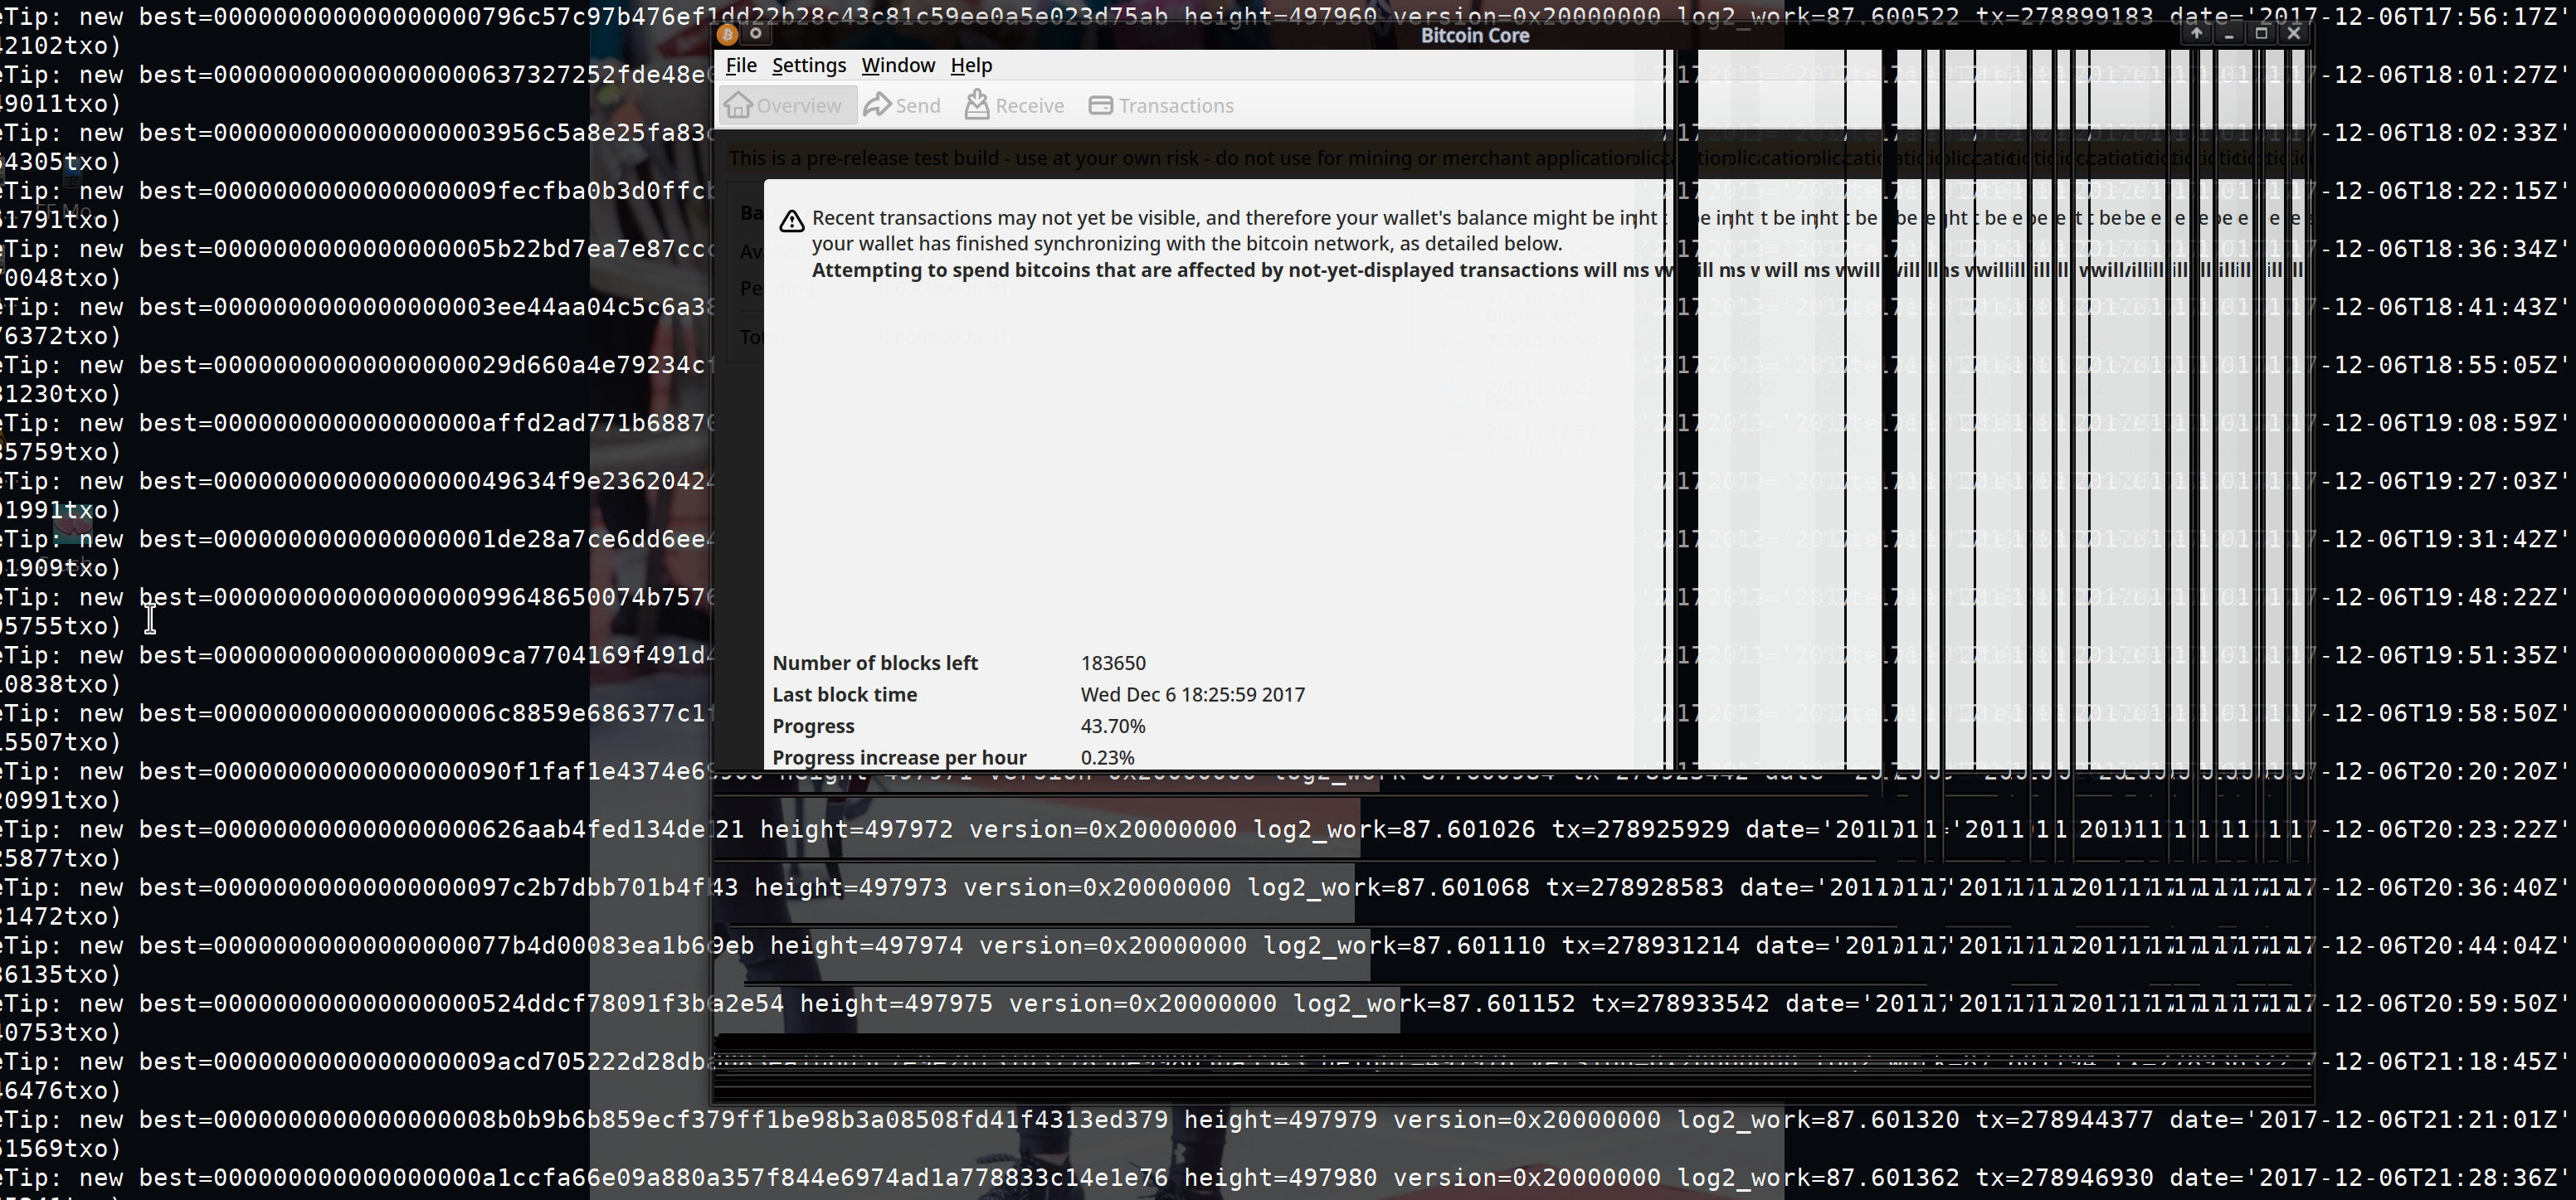Viewport: 2576px width, 1200px height.
Task: Click tx=278925929 in the terminal log
Action: click(1640, 829)
